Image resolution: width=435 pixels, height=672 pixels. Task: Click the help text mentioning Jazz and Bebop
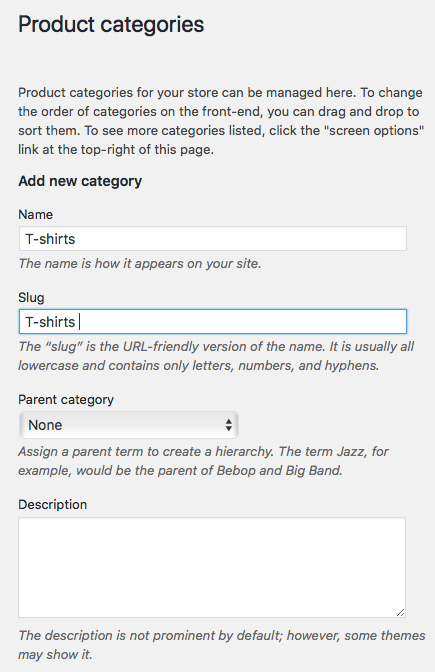[203, 461]
